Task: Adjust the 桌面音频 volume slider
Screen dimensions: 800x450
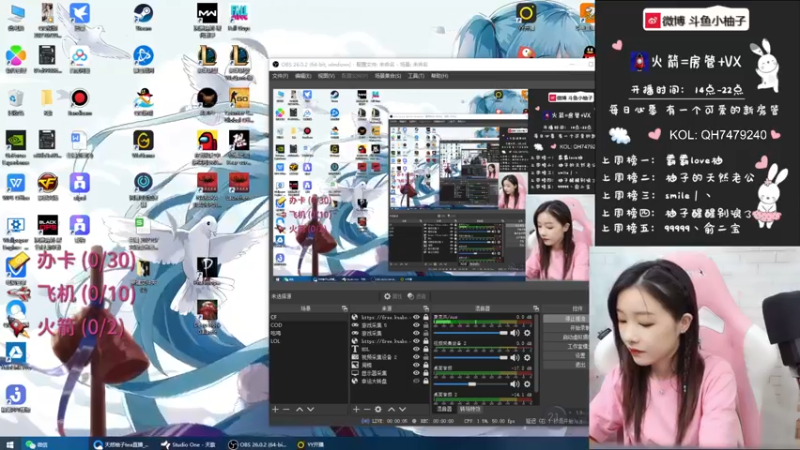Action: (470, 384)
